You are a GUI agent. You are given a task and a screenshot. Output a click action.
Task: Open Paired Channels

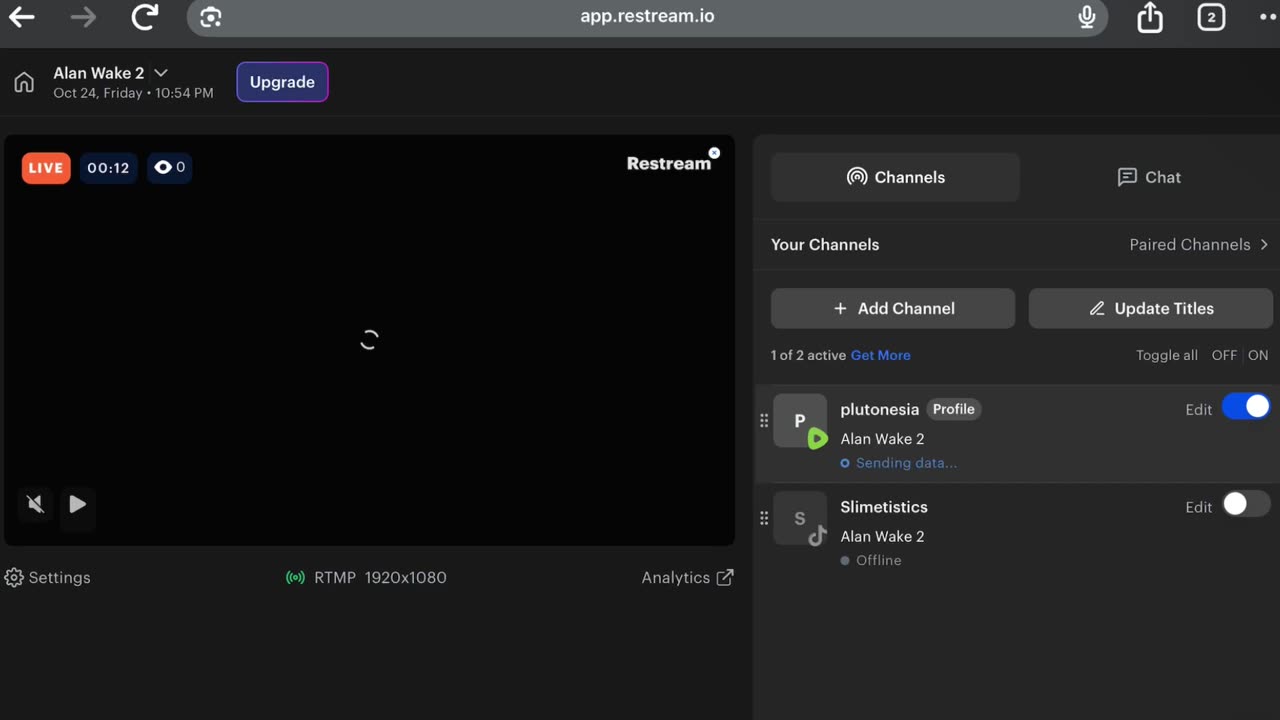(x=1199, y=244)
